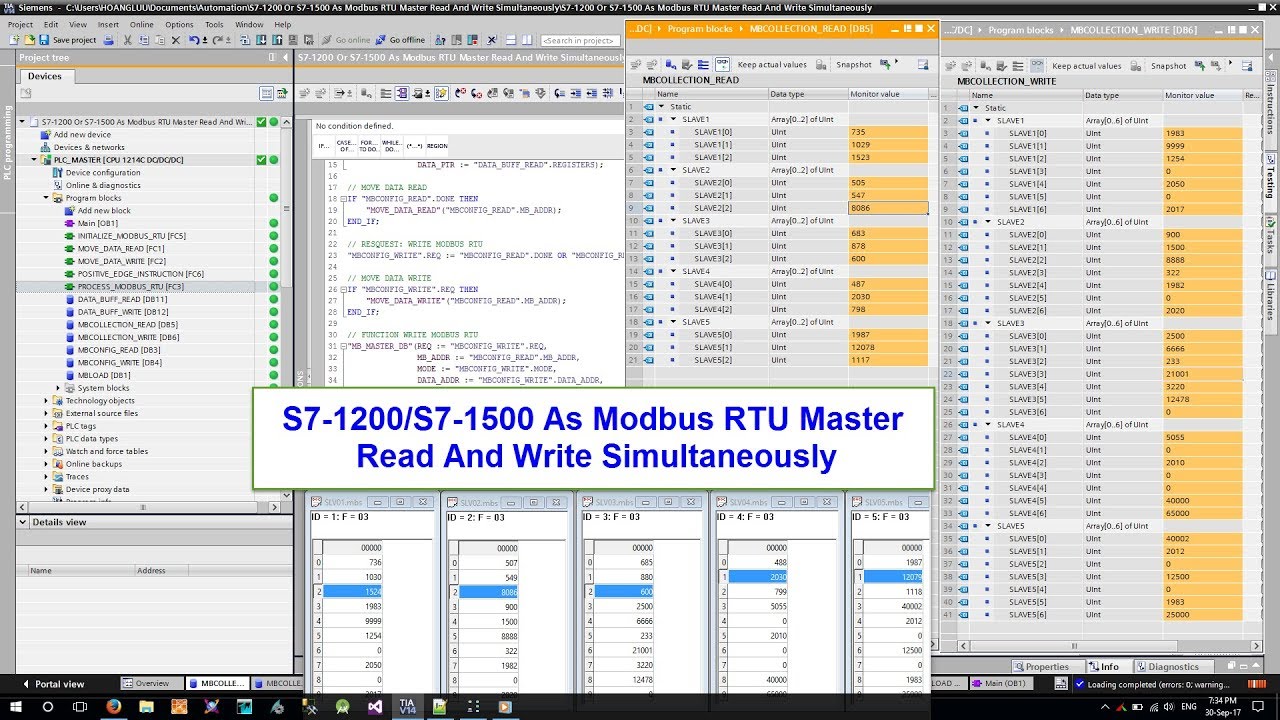Click the accessible devices icon in toolbar

coord(438,40)
